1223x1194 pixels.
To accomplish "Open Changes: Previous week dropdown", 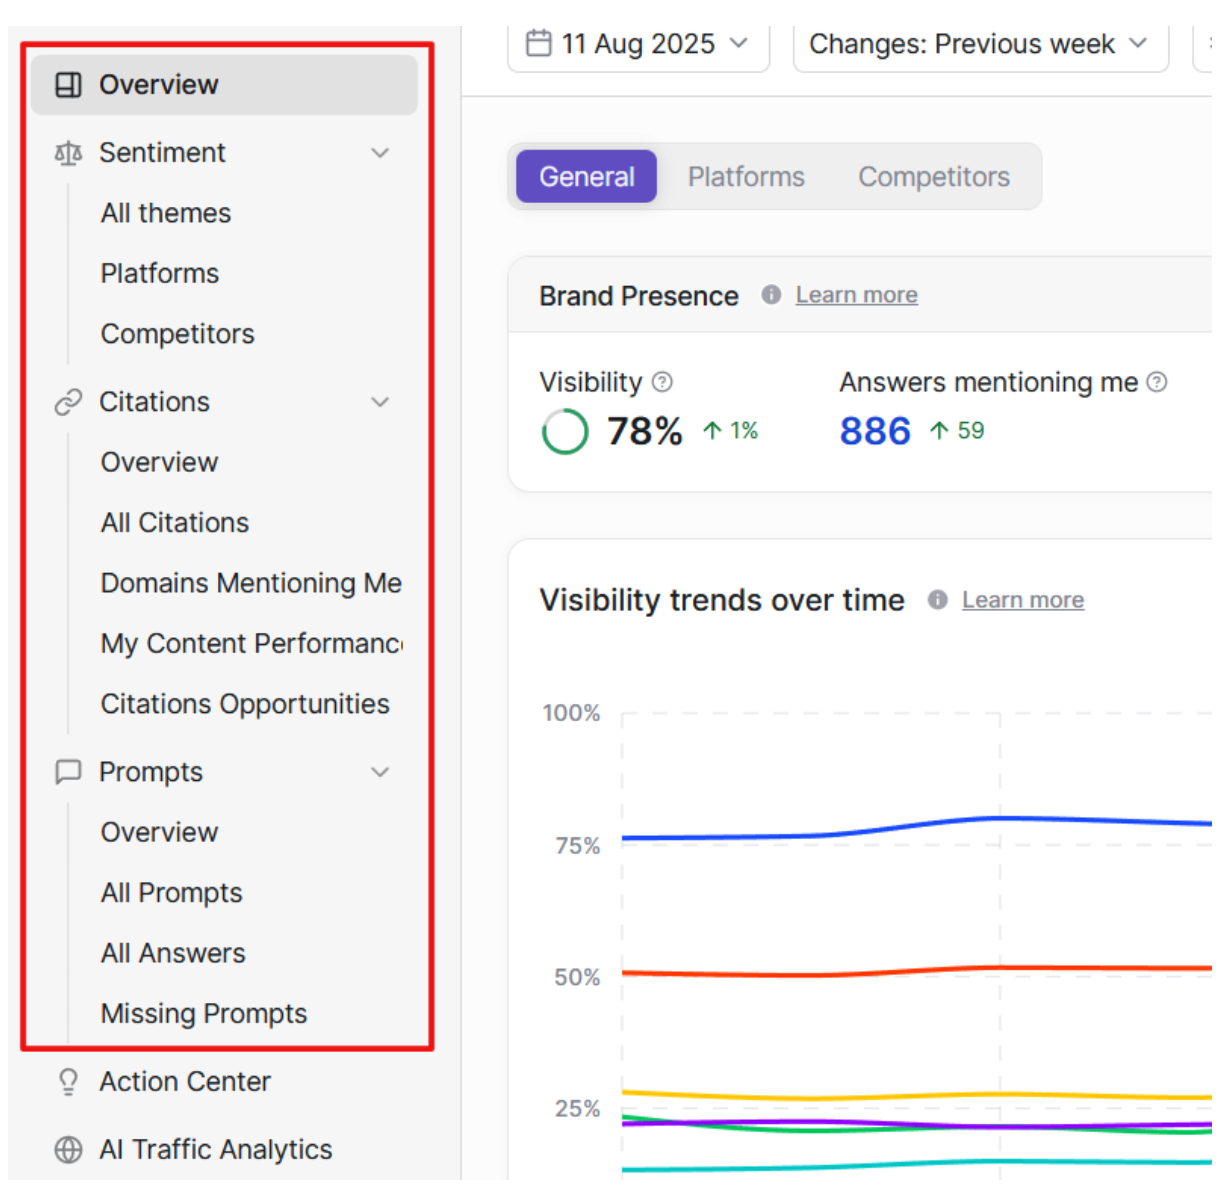I will 980,45.
